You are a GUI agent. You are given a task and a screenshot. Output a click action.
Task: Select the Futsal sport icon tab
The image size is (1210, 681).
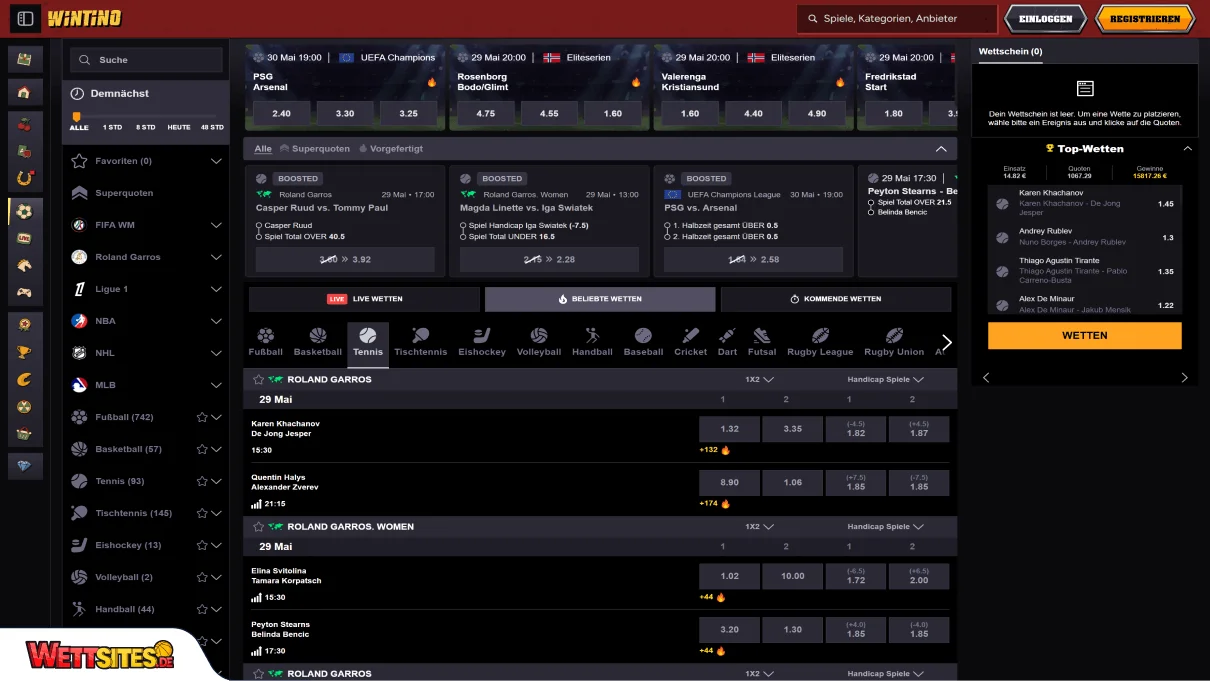coord(762,343)
